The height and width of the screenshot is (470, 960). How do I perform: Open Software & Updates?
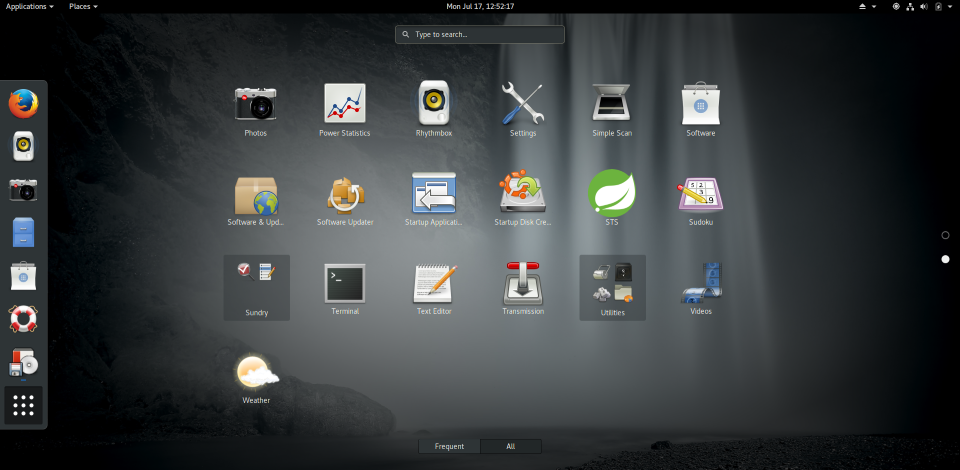tap(256, 200)
